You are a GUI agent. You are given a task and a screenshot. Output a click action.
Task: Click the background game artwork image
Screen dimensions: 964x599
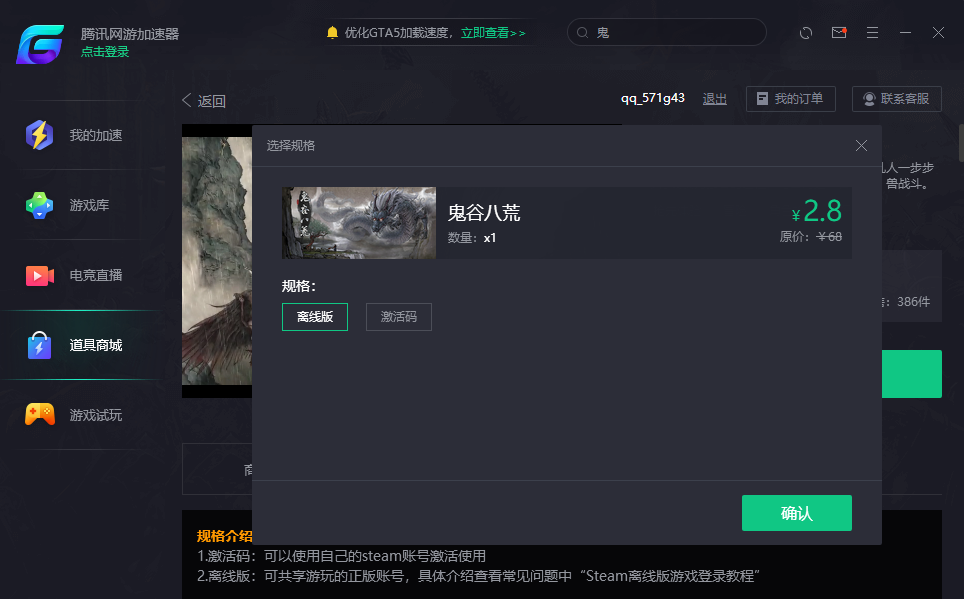216,261
